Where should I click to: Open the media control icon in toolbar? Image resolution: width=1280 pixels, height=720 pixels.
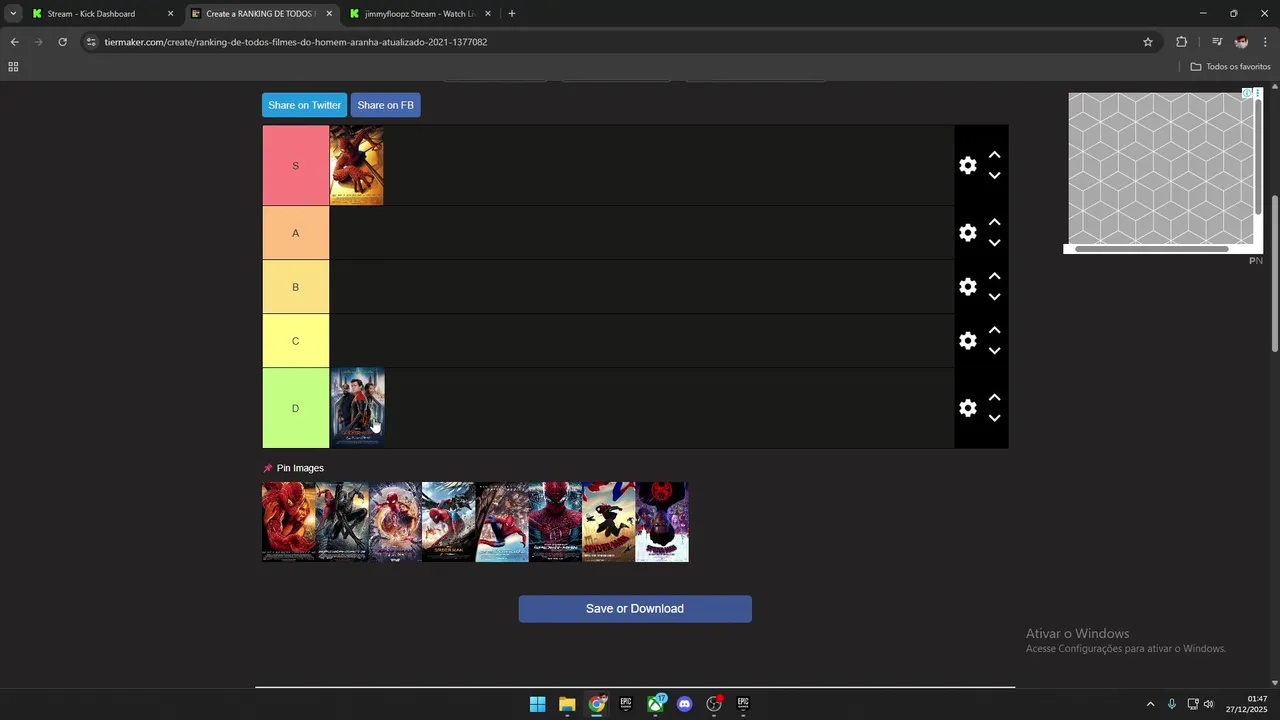1216,42
